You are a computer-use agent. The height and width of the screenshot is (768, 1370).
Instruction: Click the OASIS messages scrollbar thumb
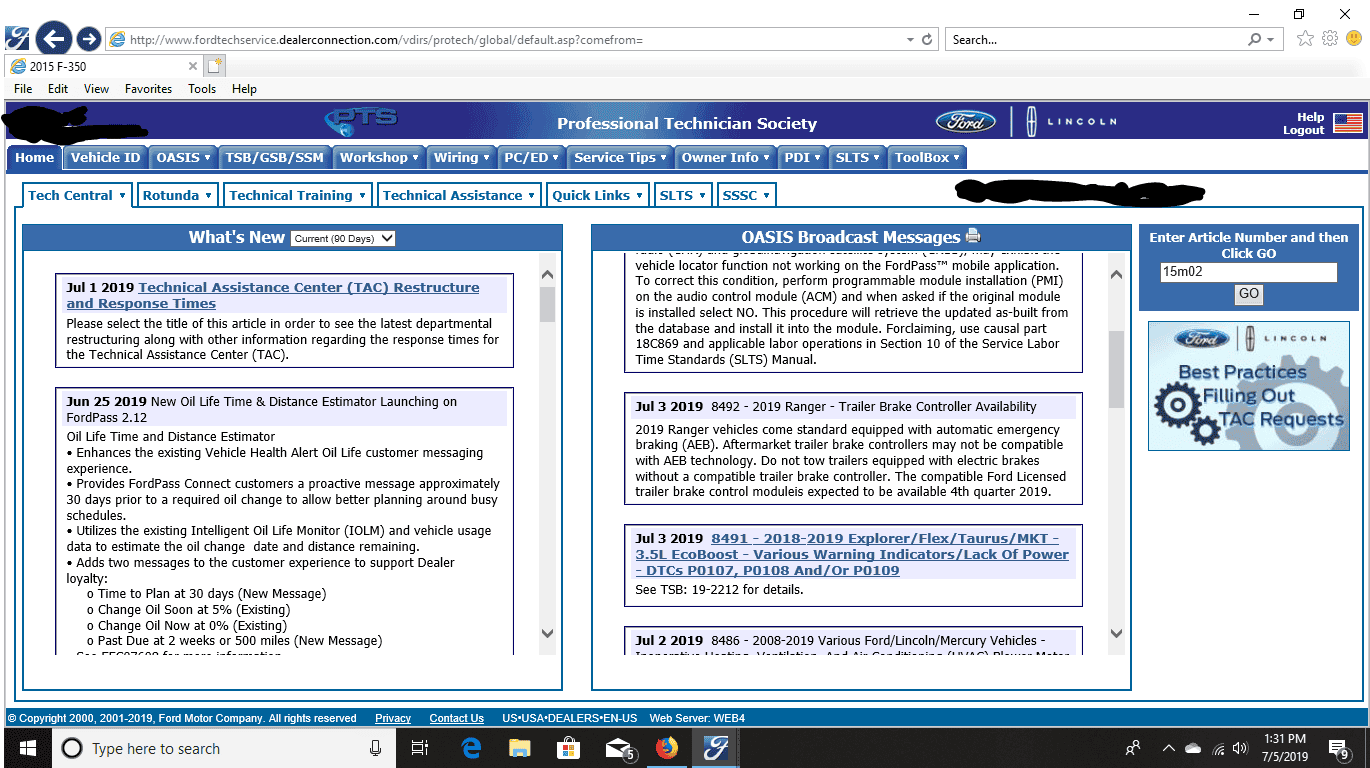coord(1116,369)
